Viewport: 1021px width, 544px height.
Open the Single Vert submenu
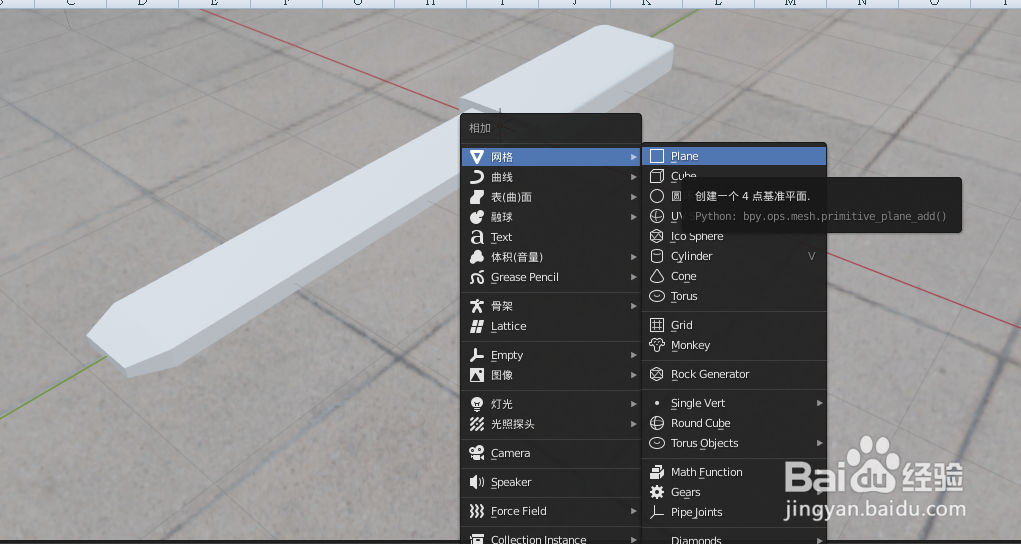point(734,403)
